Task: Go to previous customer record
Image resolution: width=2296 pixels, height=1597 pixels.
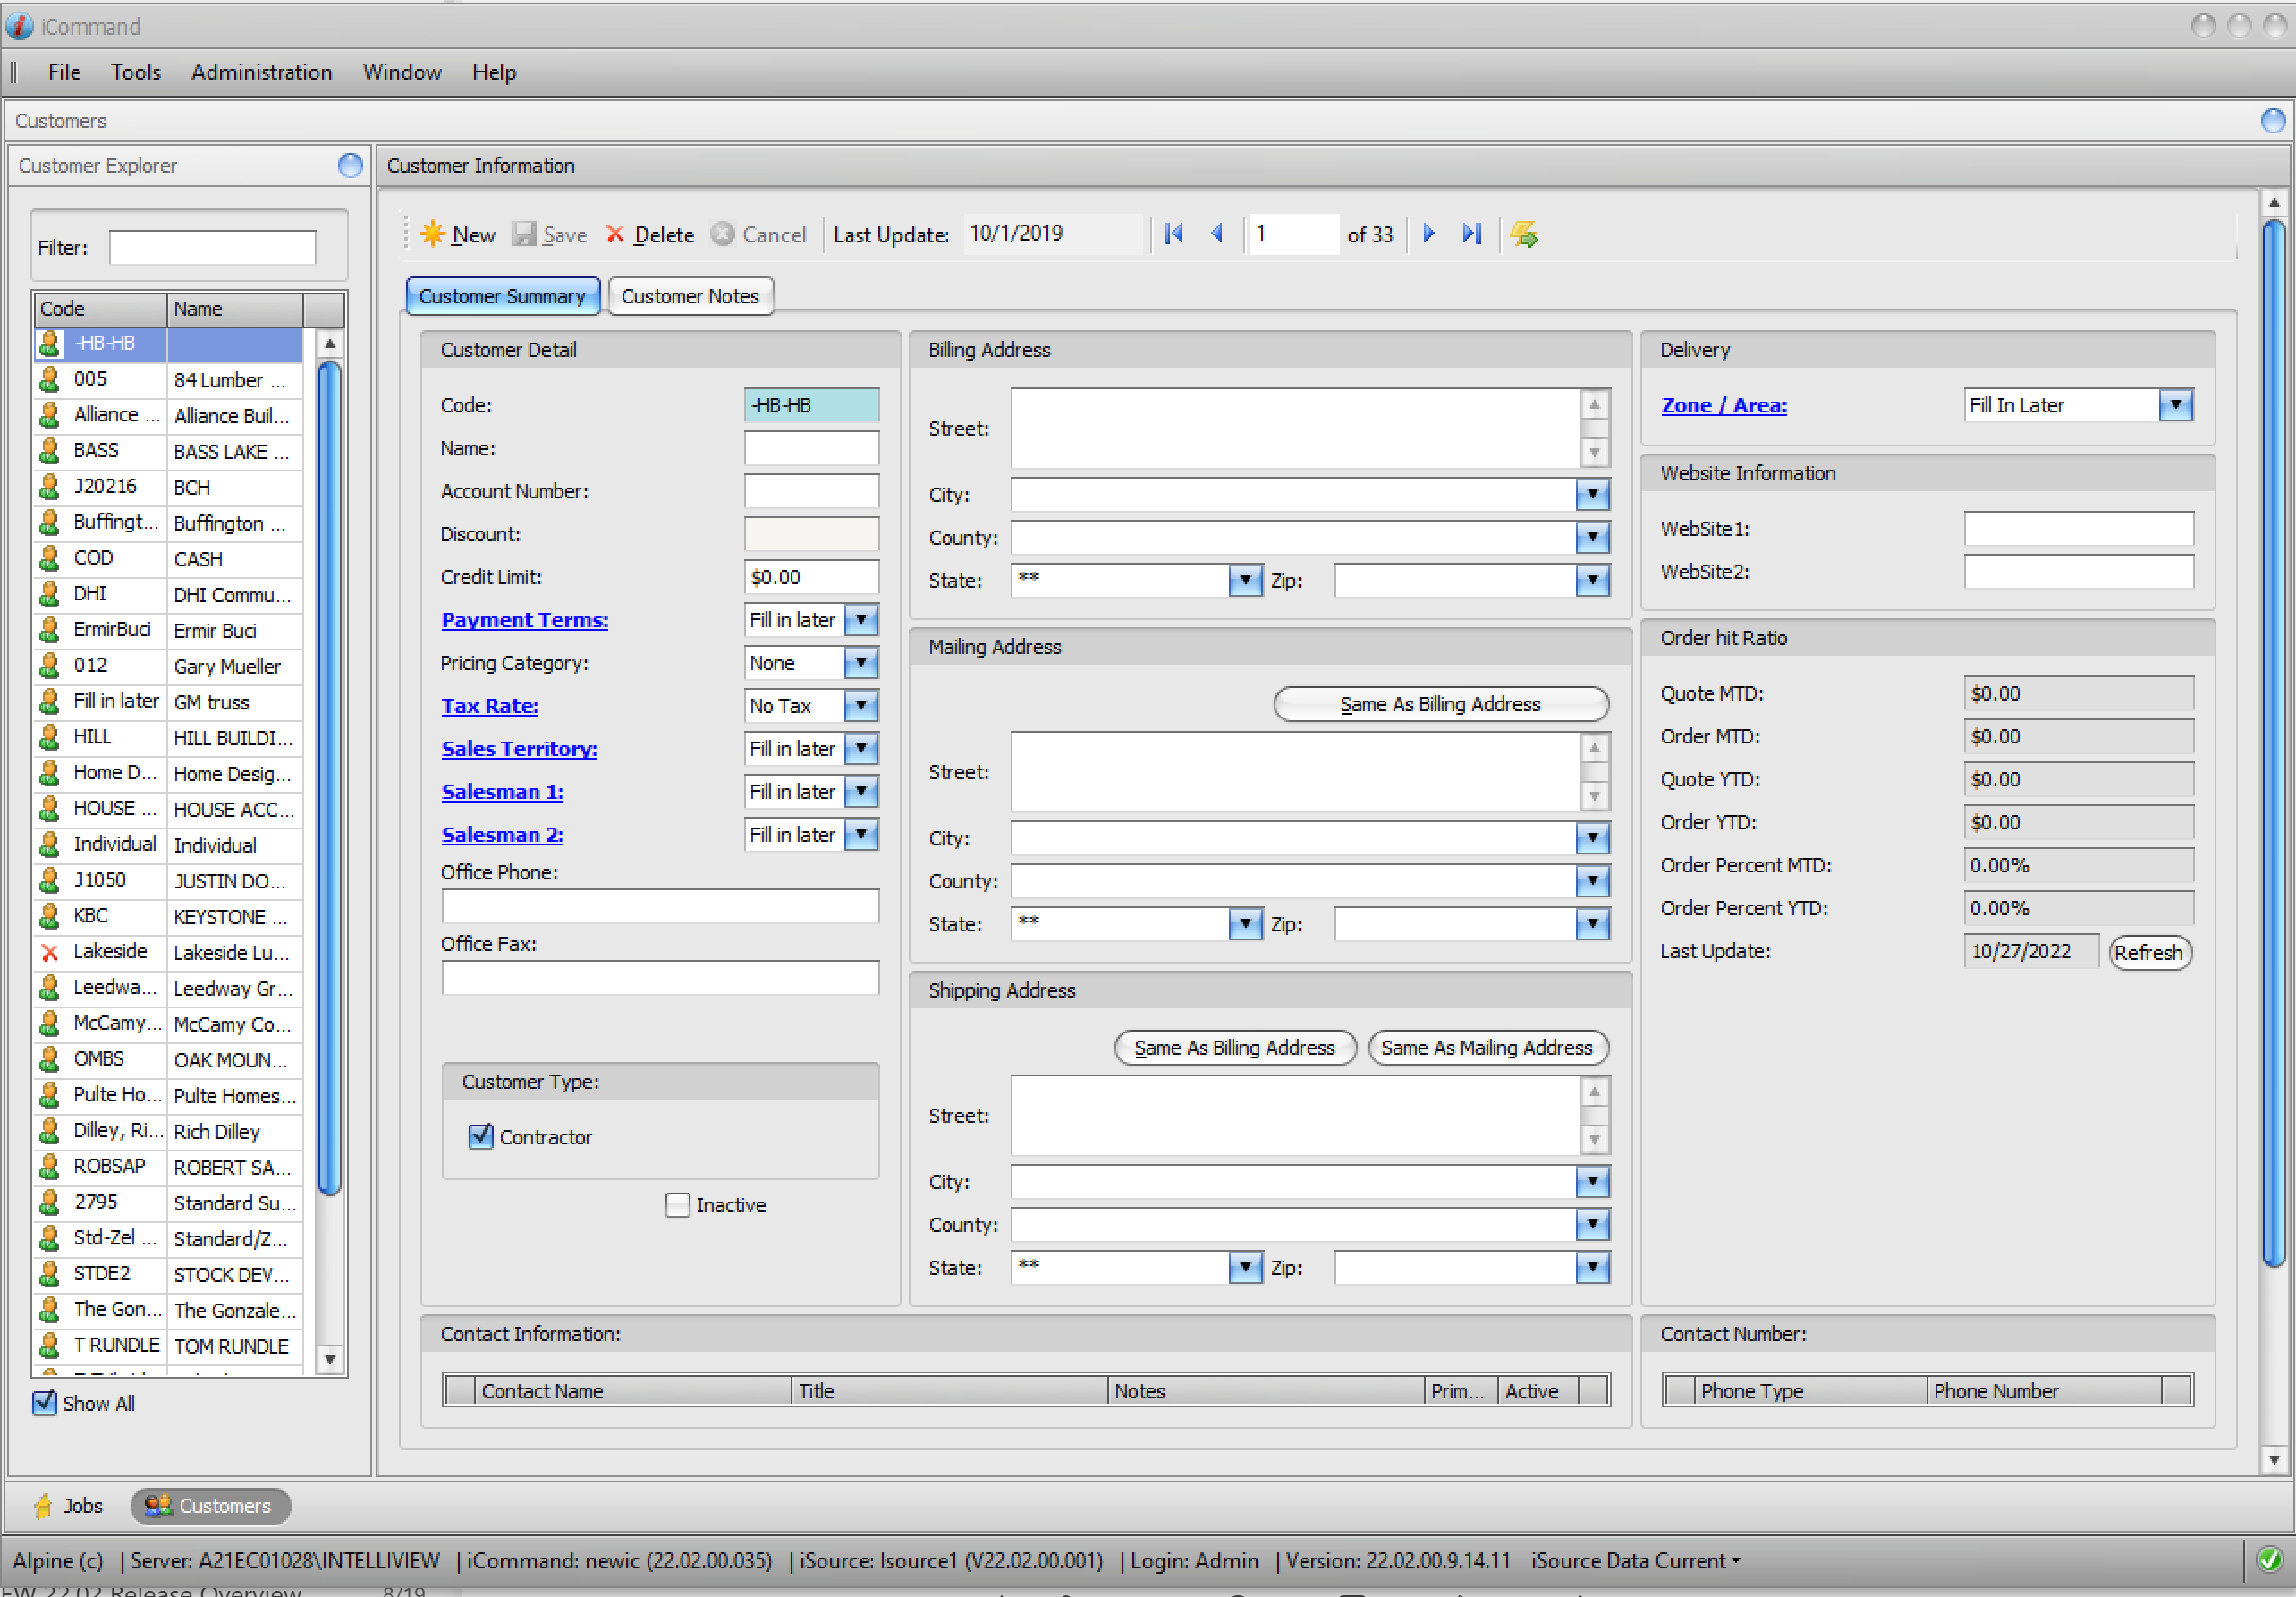Action: pos(1217,234)
